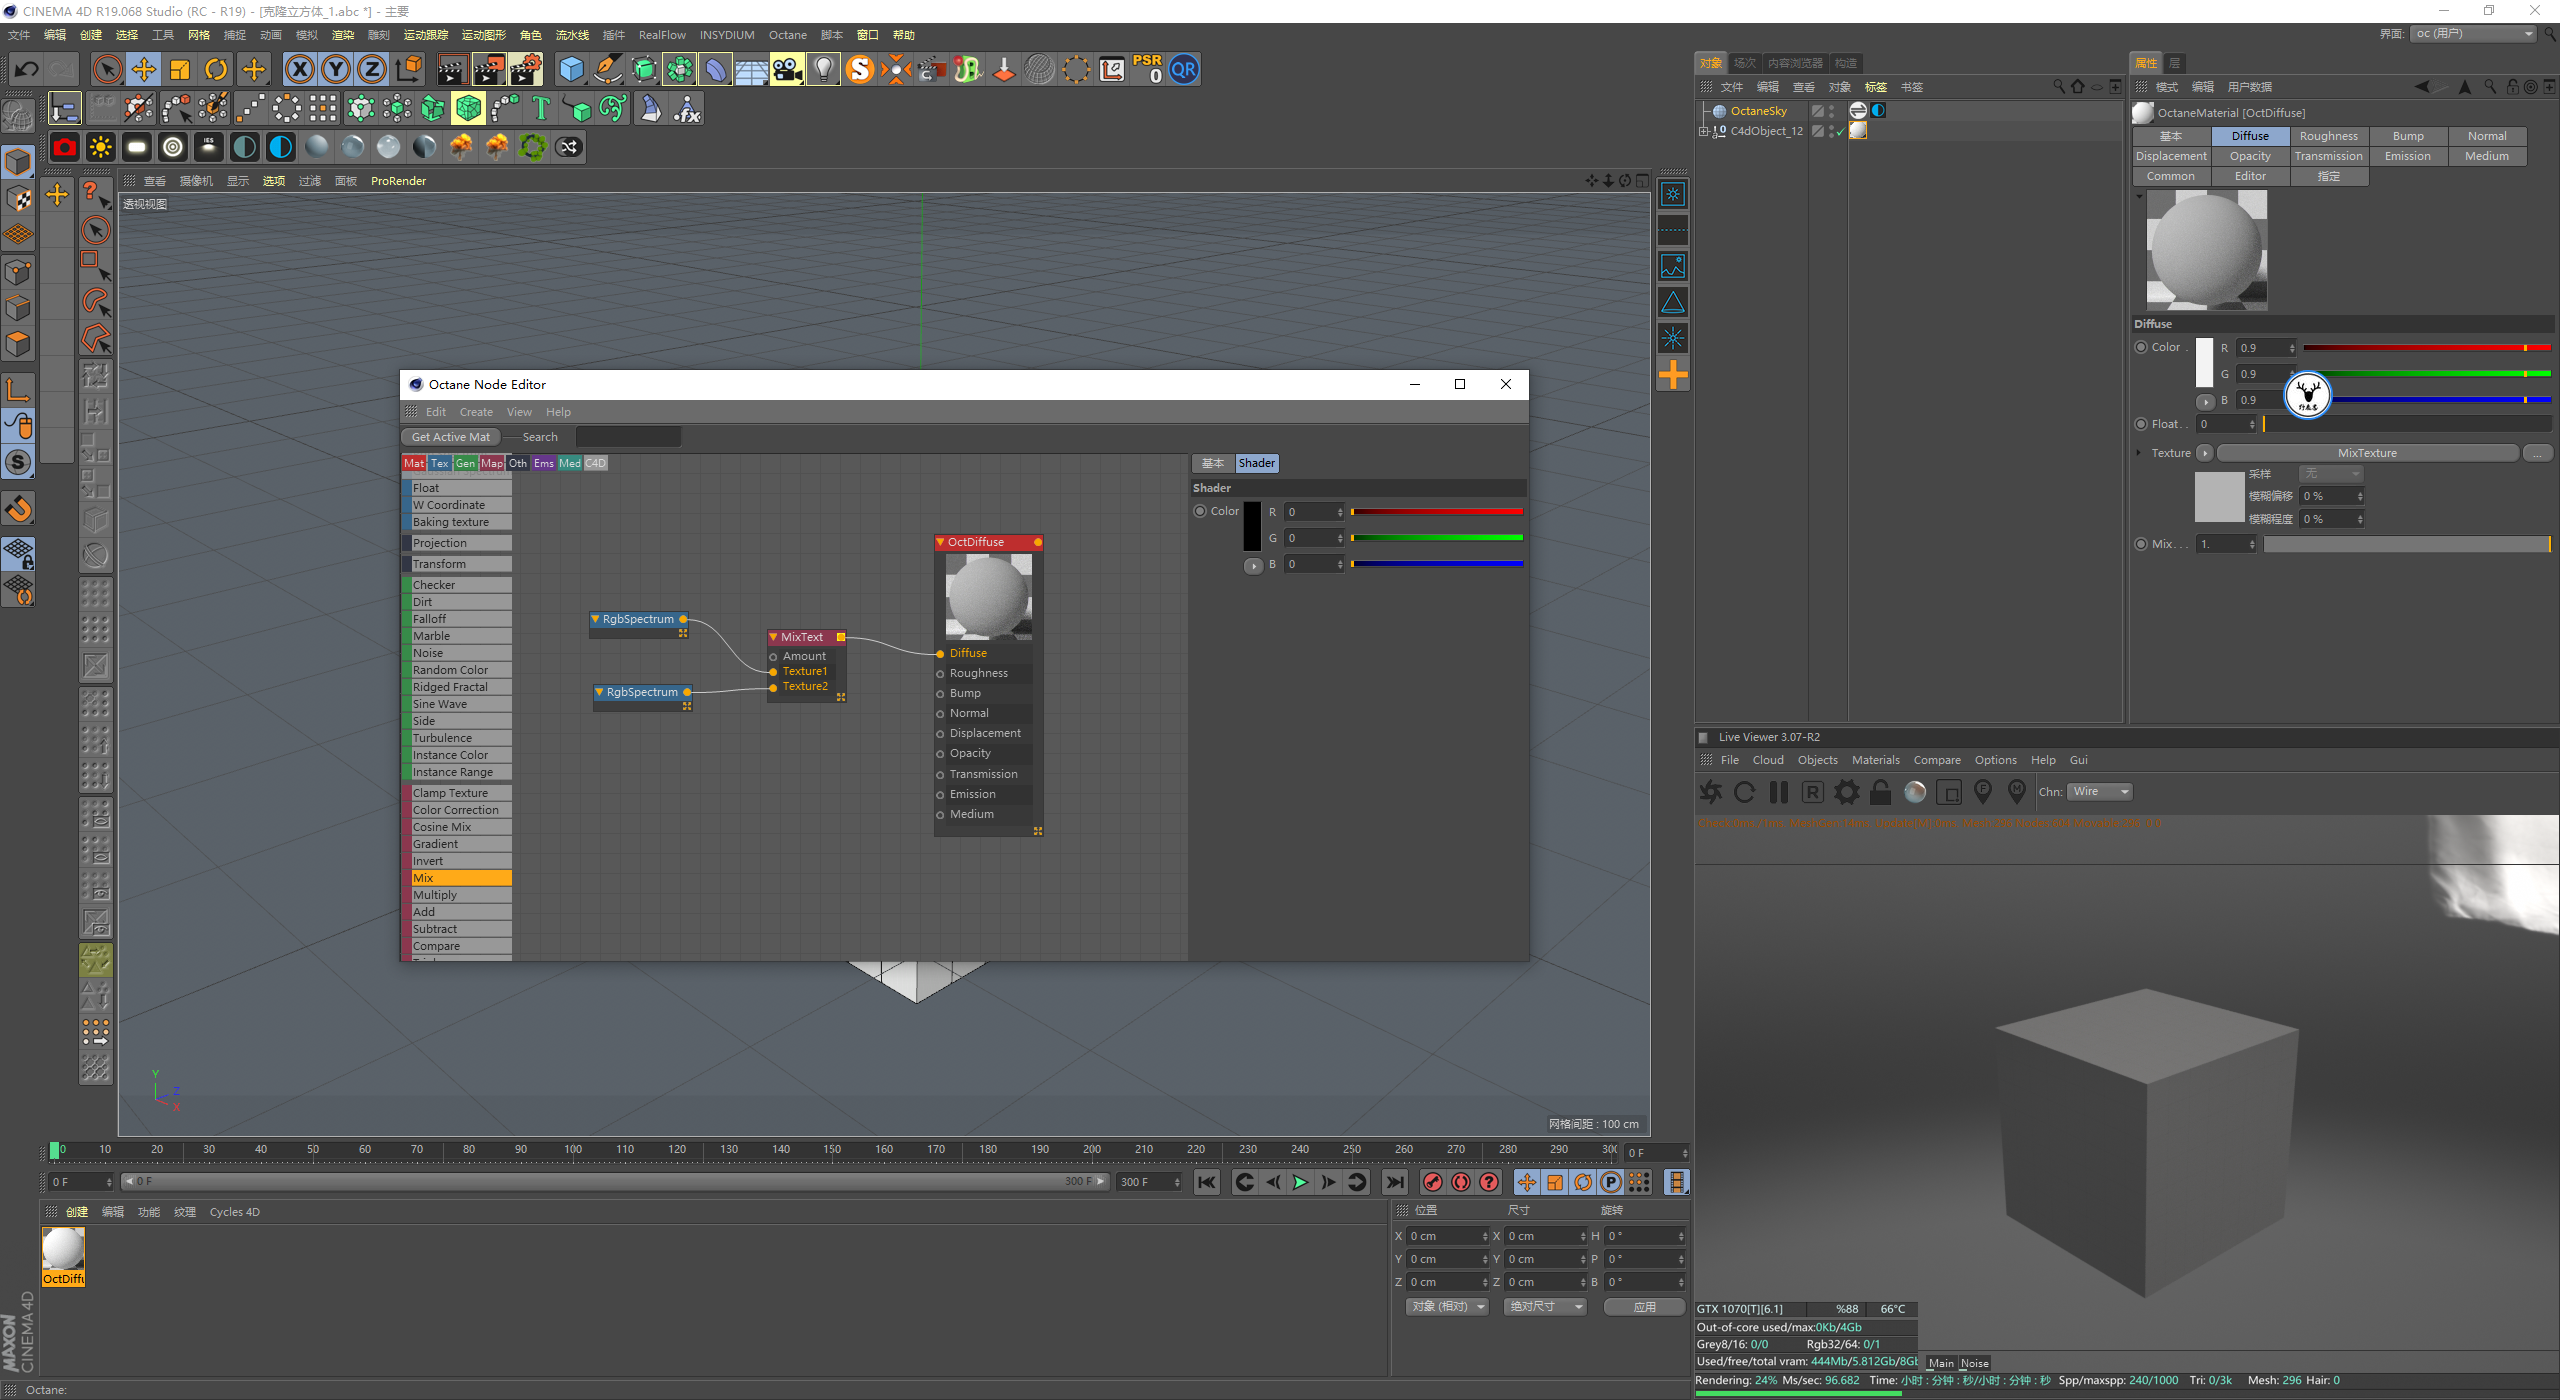Open the Chn Wire channel dropdown
Screen dimensions: 2560x1400
2100,792
